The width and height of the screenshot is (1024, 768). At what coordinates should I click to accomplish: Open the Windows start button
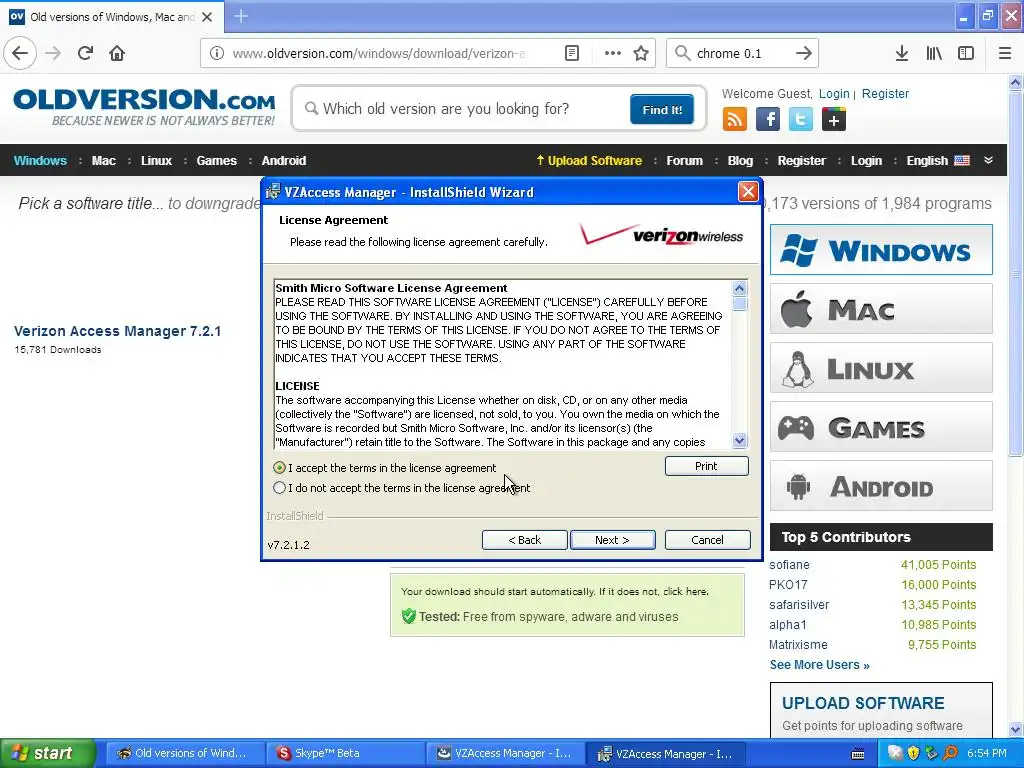(47, 753)
